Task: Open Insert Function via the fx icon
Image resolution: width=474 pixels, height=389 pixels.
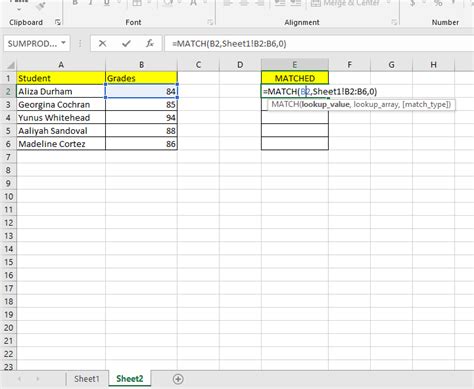Action: click(x=150, y=43)
